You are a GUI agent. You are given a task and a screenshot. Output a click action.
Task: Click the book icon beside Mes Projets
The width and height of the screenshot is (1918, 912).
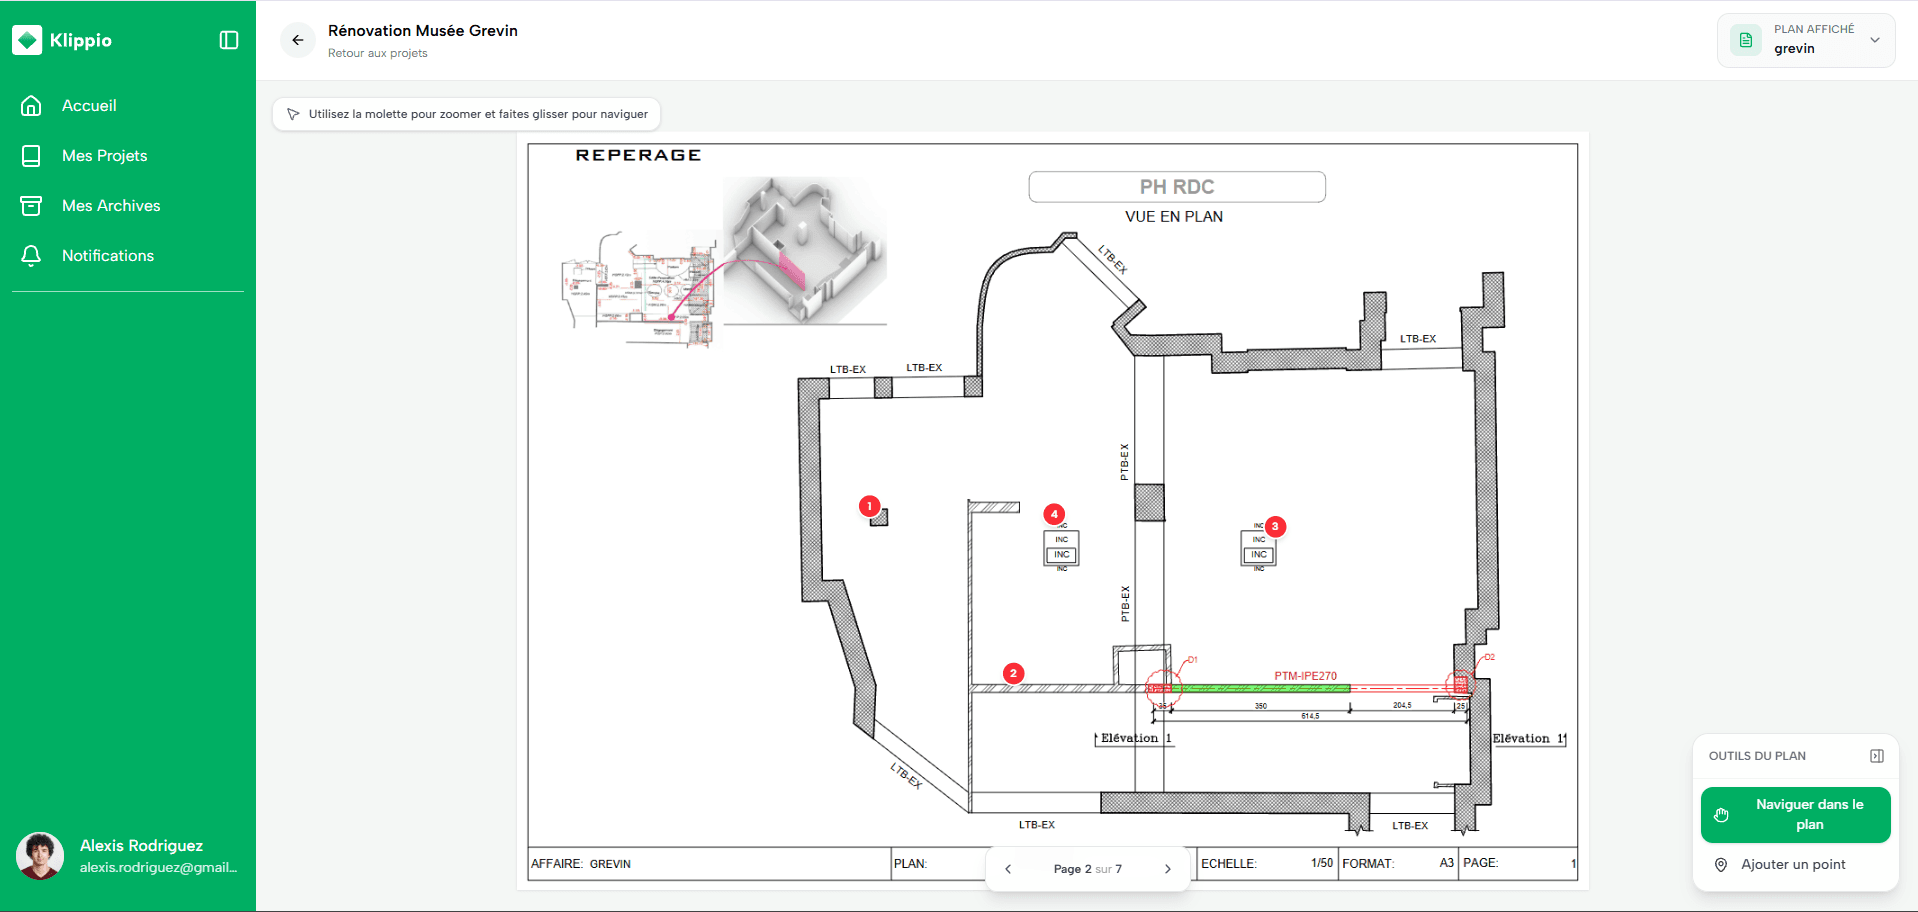tap(31, 155)
